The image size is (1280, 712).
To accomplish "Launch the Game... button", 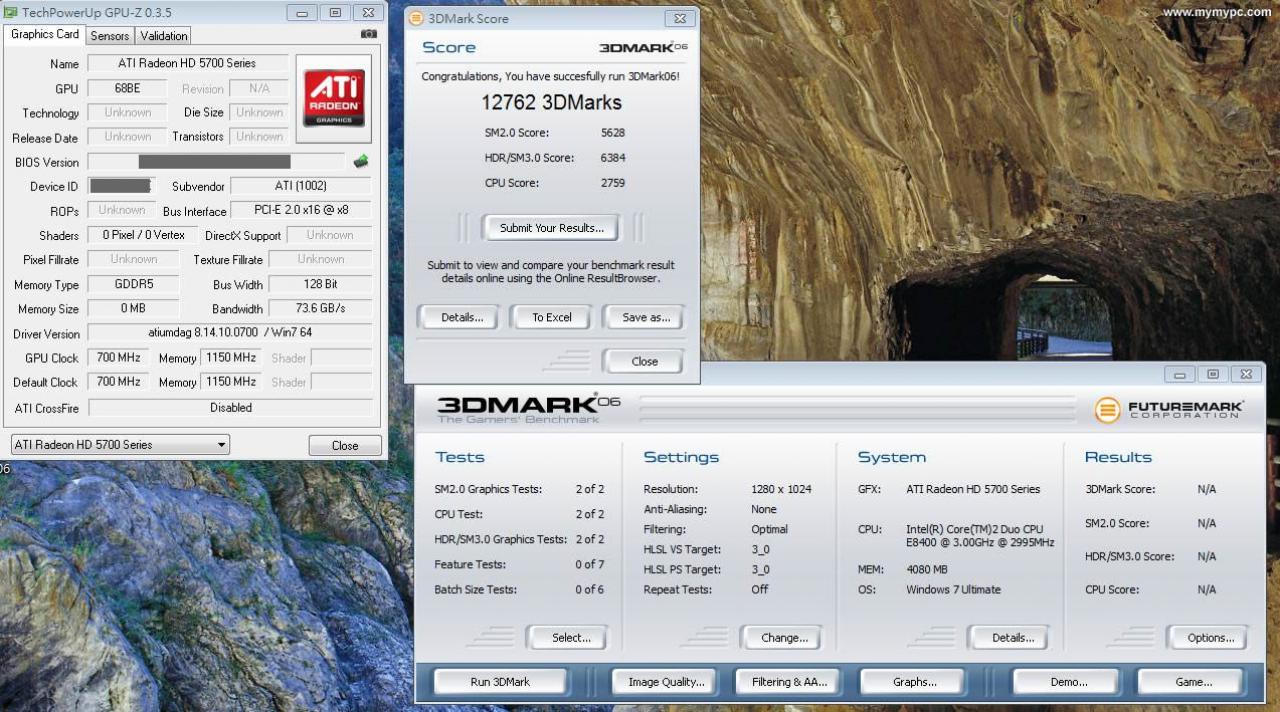I will pyautogui.click(x=1193, y=682).
